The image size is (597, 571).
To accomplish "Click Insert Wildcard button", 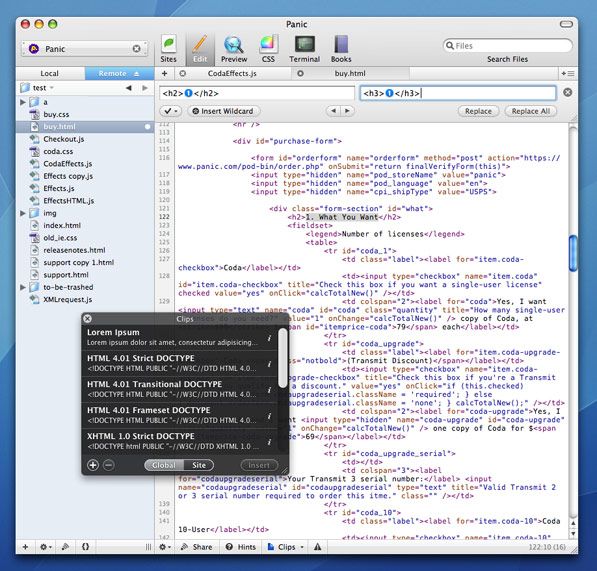I will 223,111.
